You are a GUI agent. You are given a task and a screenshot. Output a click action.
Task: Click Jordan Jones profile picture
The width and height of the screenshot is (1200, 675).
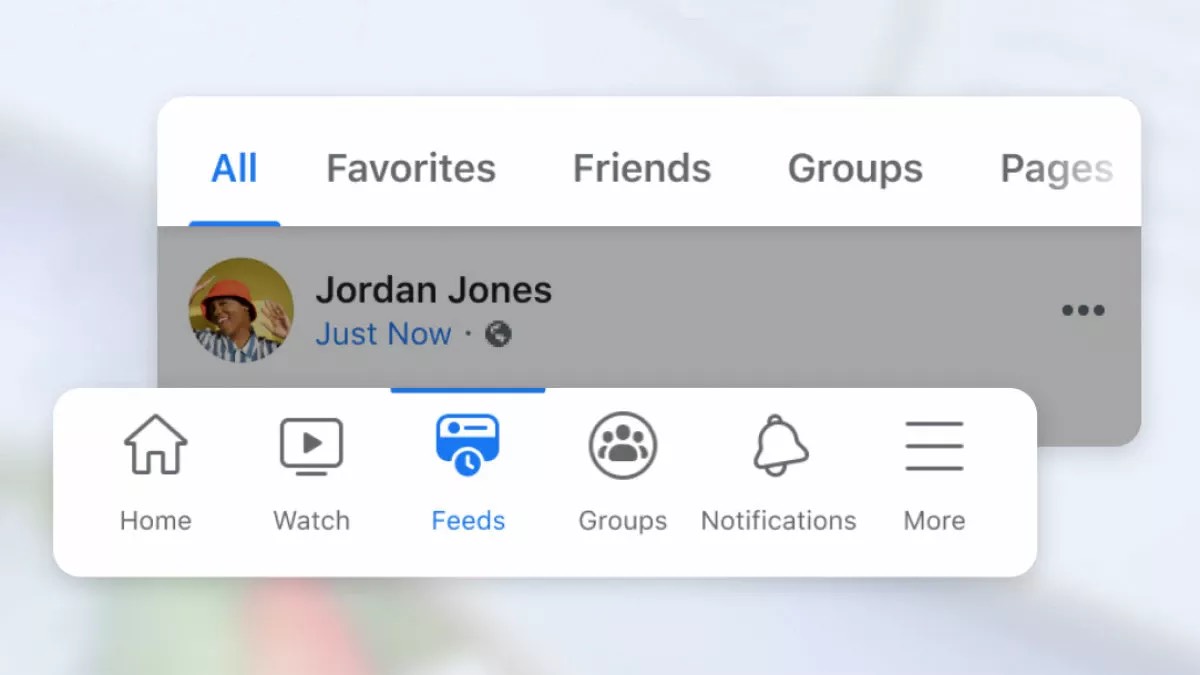(241, 310)
